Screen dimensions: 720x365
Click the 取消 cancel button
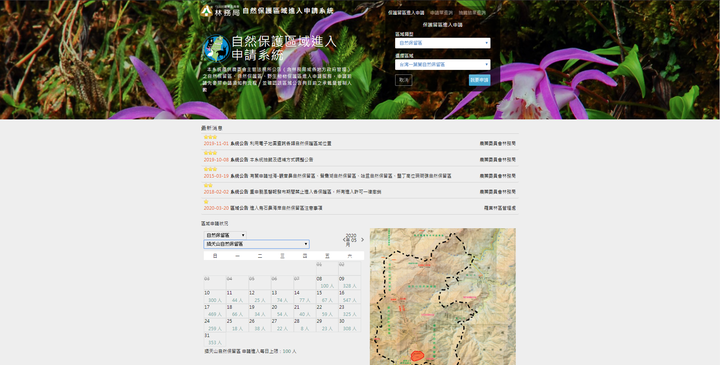pyautogui.click(x=404, y=80)
